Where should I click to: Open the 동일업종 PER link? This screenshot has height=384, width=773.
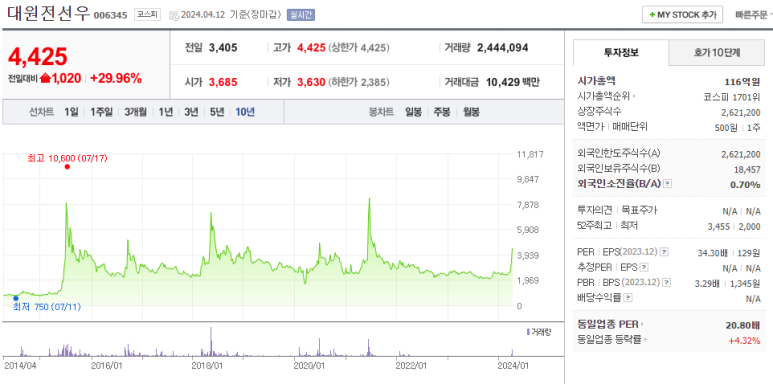point(610,324)
